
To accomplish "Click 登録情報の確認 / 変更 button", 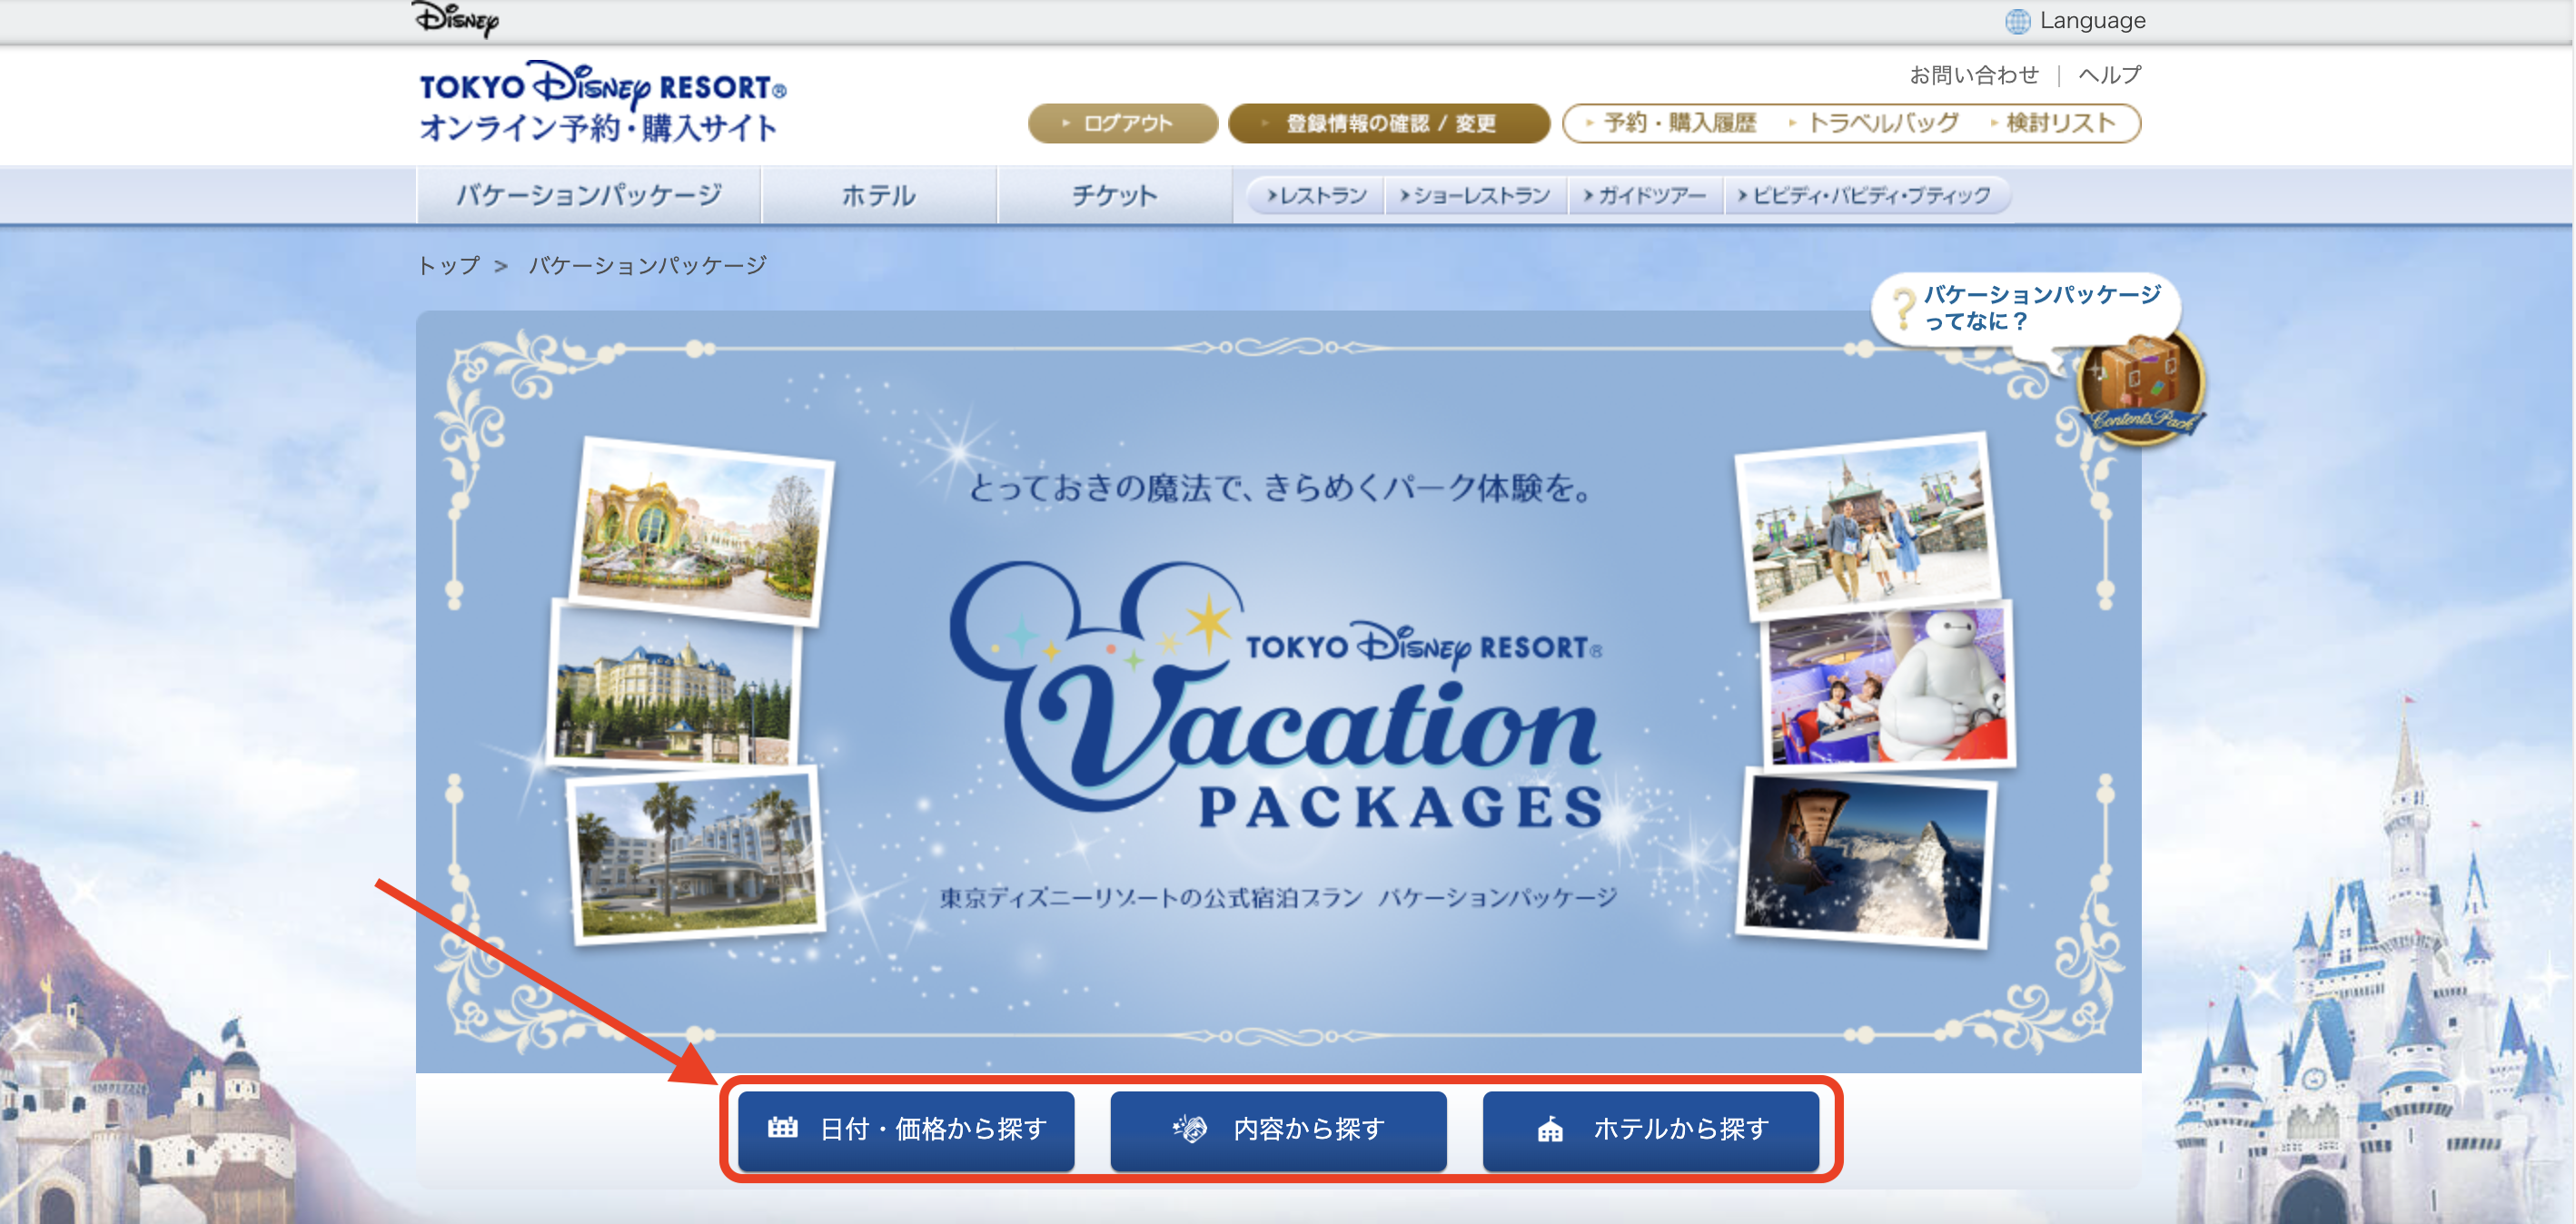I will 1388,123.
